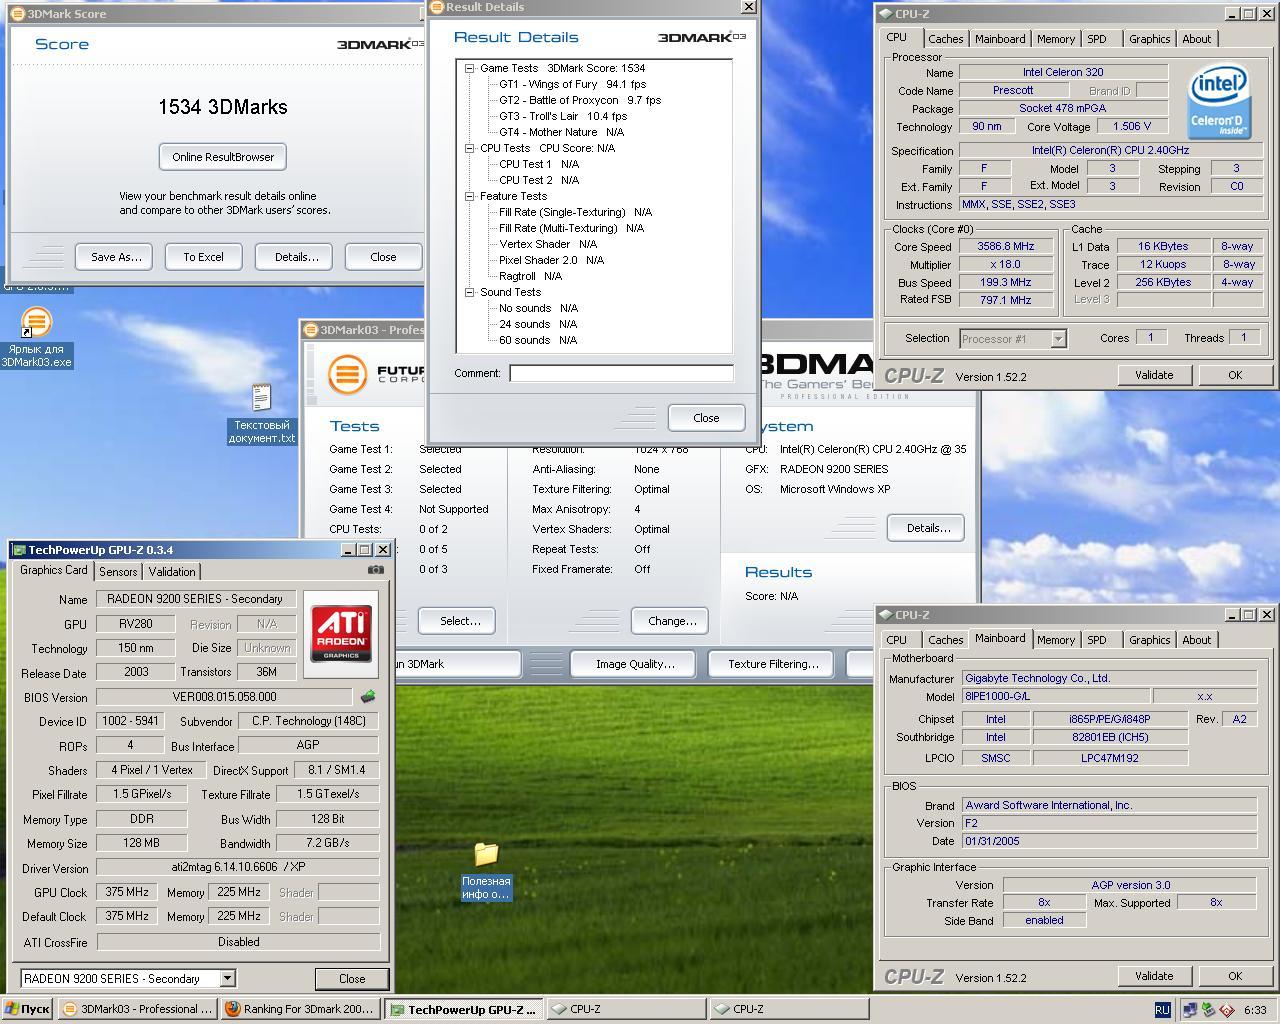This screenshot has height=1024, width=1280.
Task: Open the Processor #1 selection dropdown
Action: [x=1057, y=339]
